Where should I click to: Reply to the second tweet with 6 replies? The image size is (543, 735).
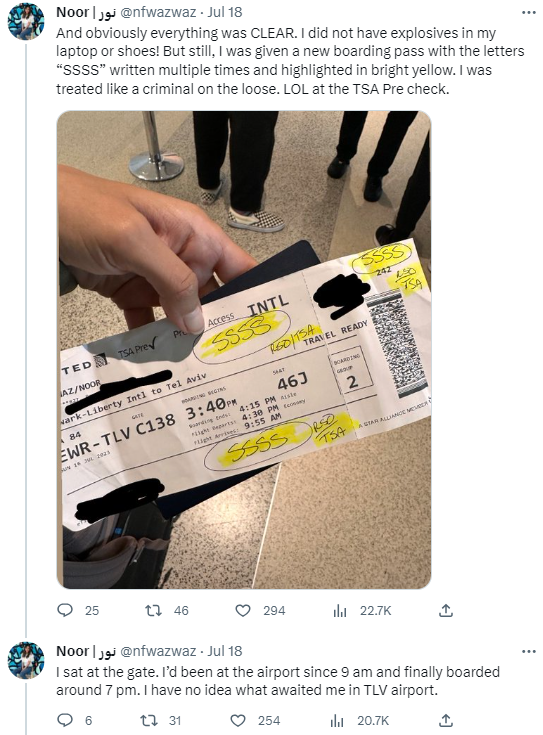pos(65,720)
